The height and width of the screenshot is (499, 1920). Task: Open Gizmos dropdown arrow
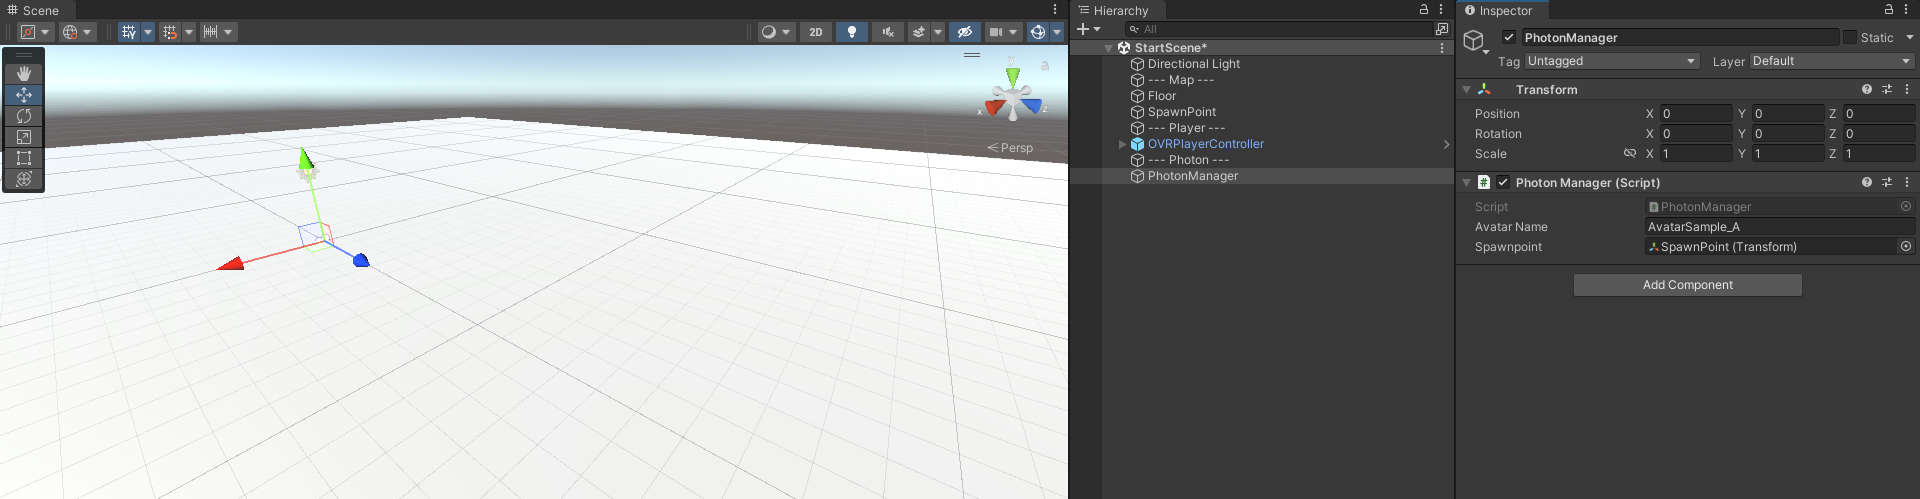(x=1057, y=32)
